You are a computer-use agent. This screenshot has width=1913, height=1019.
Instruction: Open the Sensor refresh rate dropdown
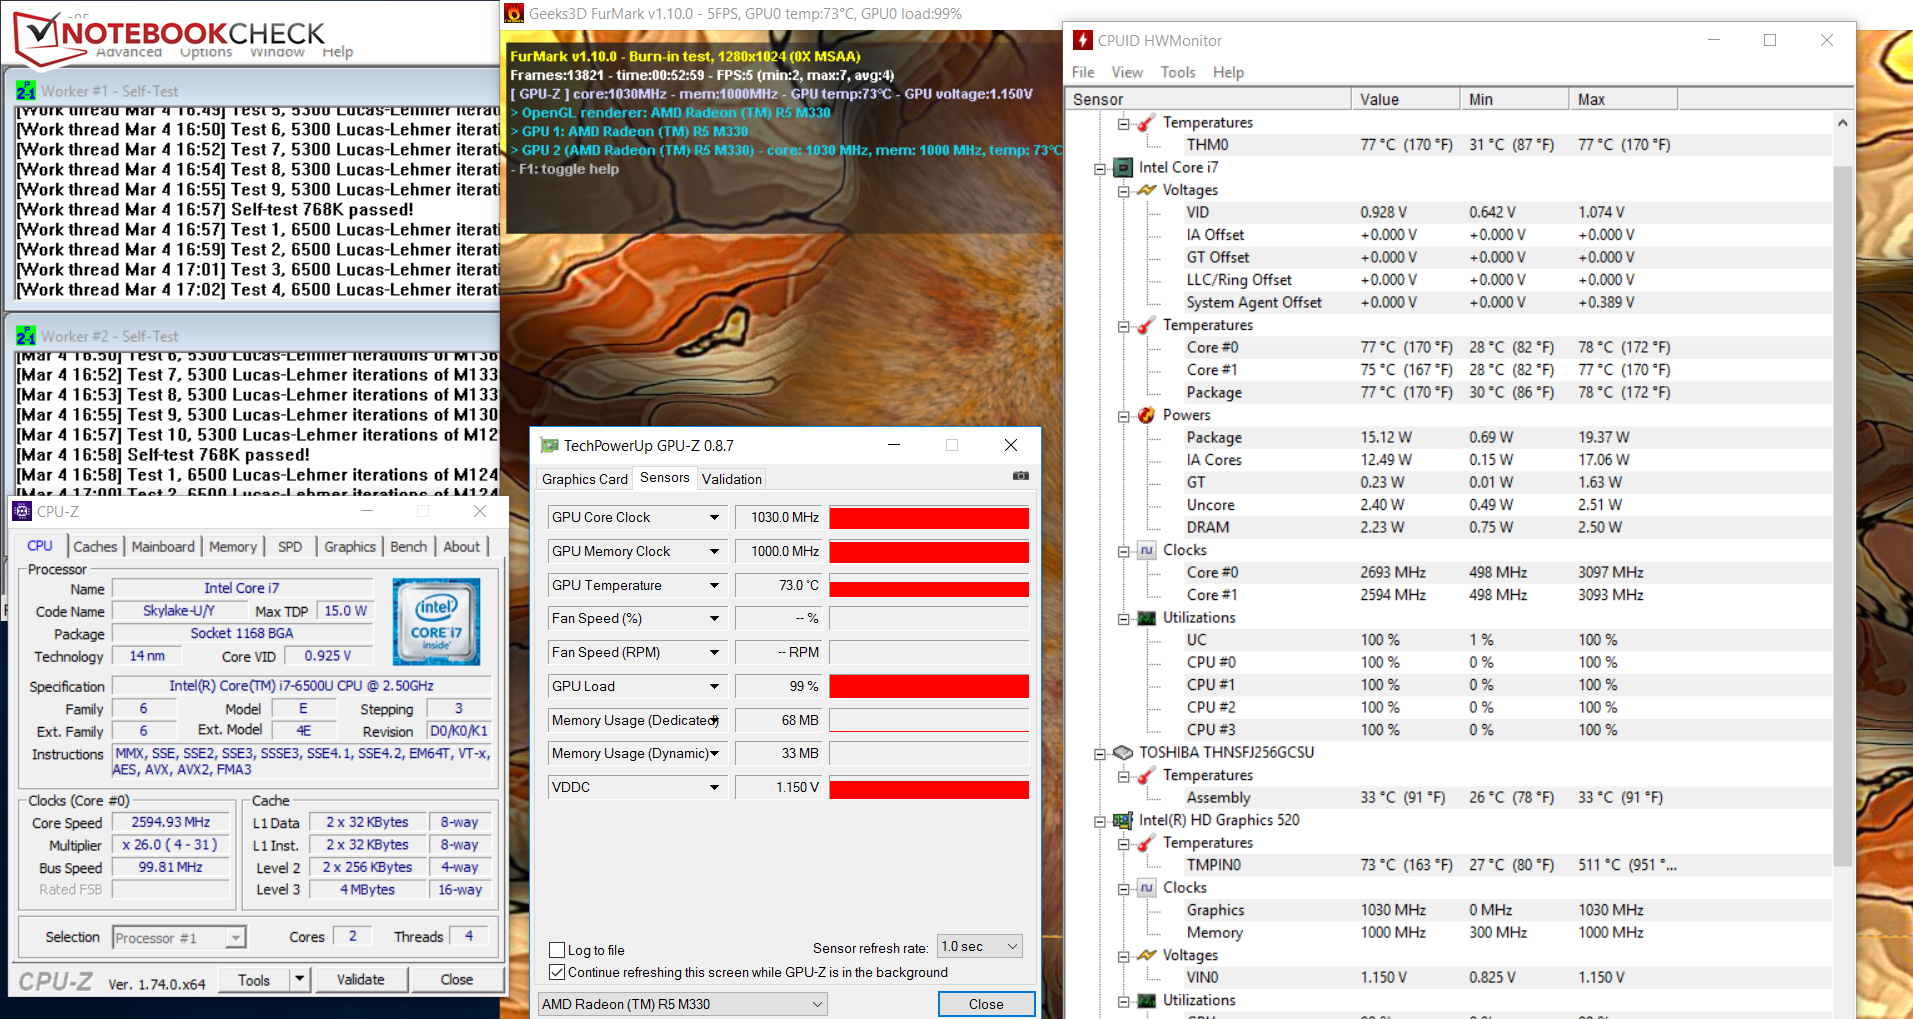click(980, 946)
